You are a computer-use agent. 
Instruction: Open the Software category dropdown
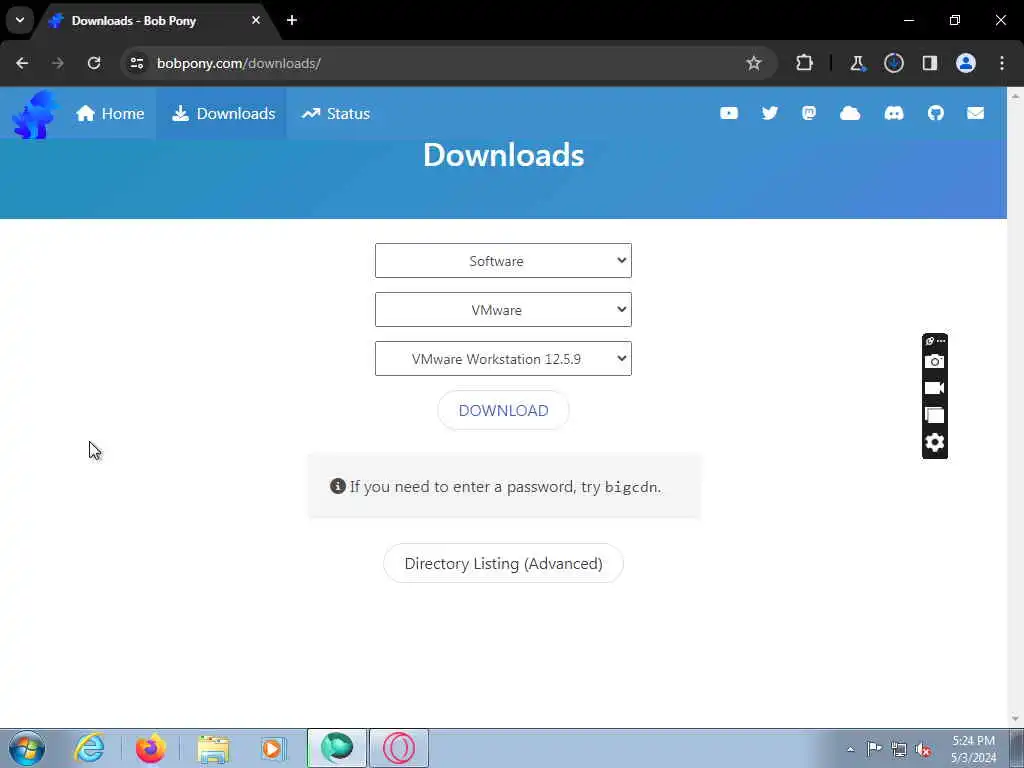click(x=503, y=261)
